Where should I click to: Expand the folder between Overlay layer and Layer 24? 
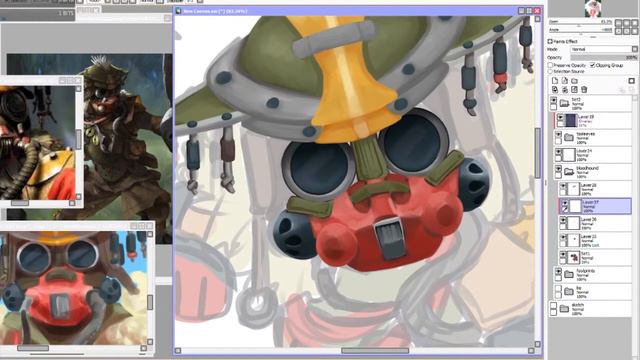pyautogui.click(x=569, y=138)
